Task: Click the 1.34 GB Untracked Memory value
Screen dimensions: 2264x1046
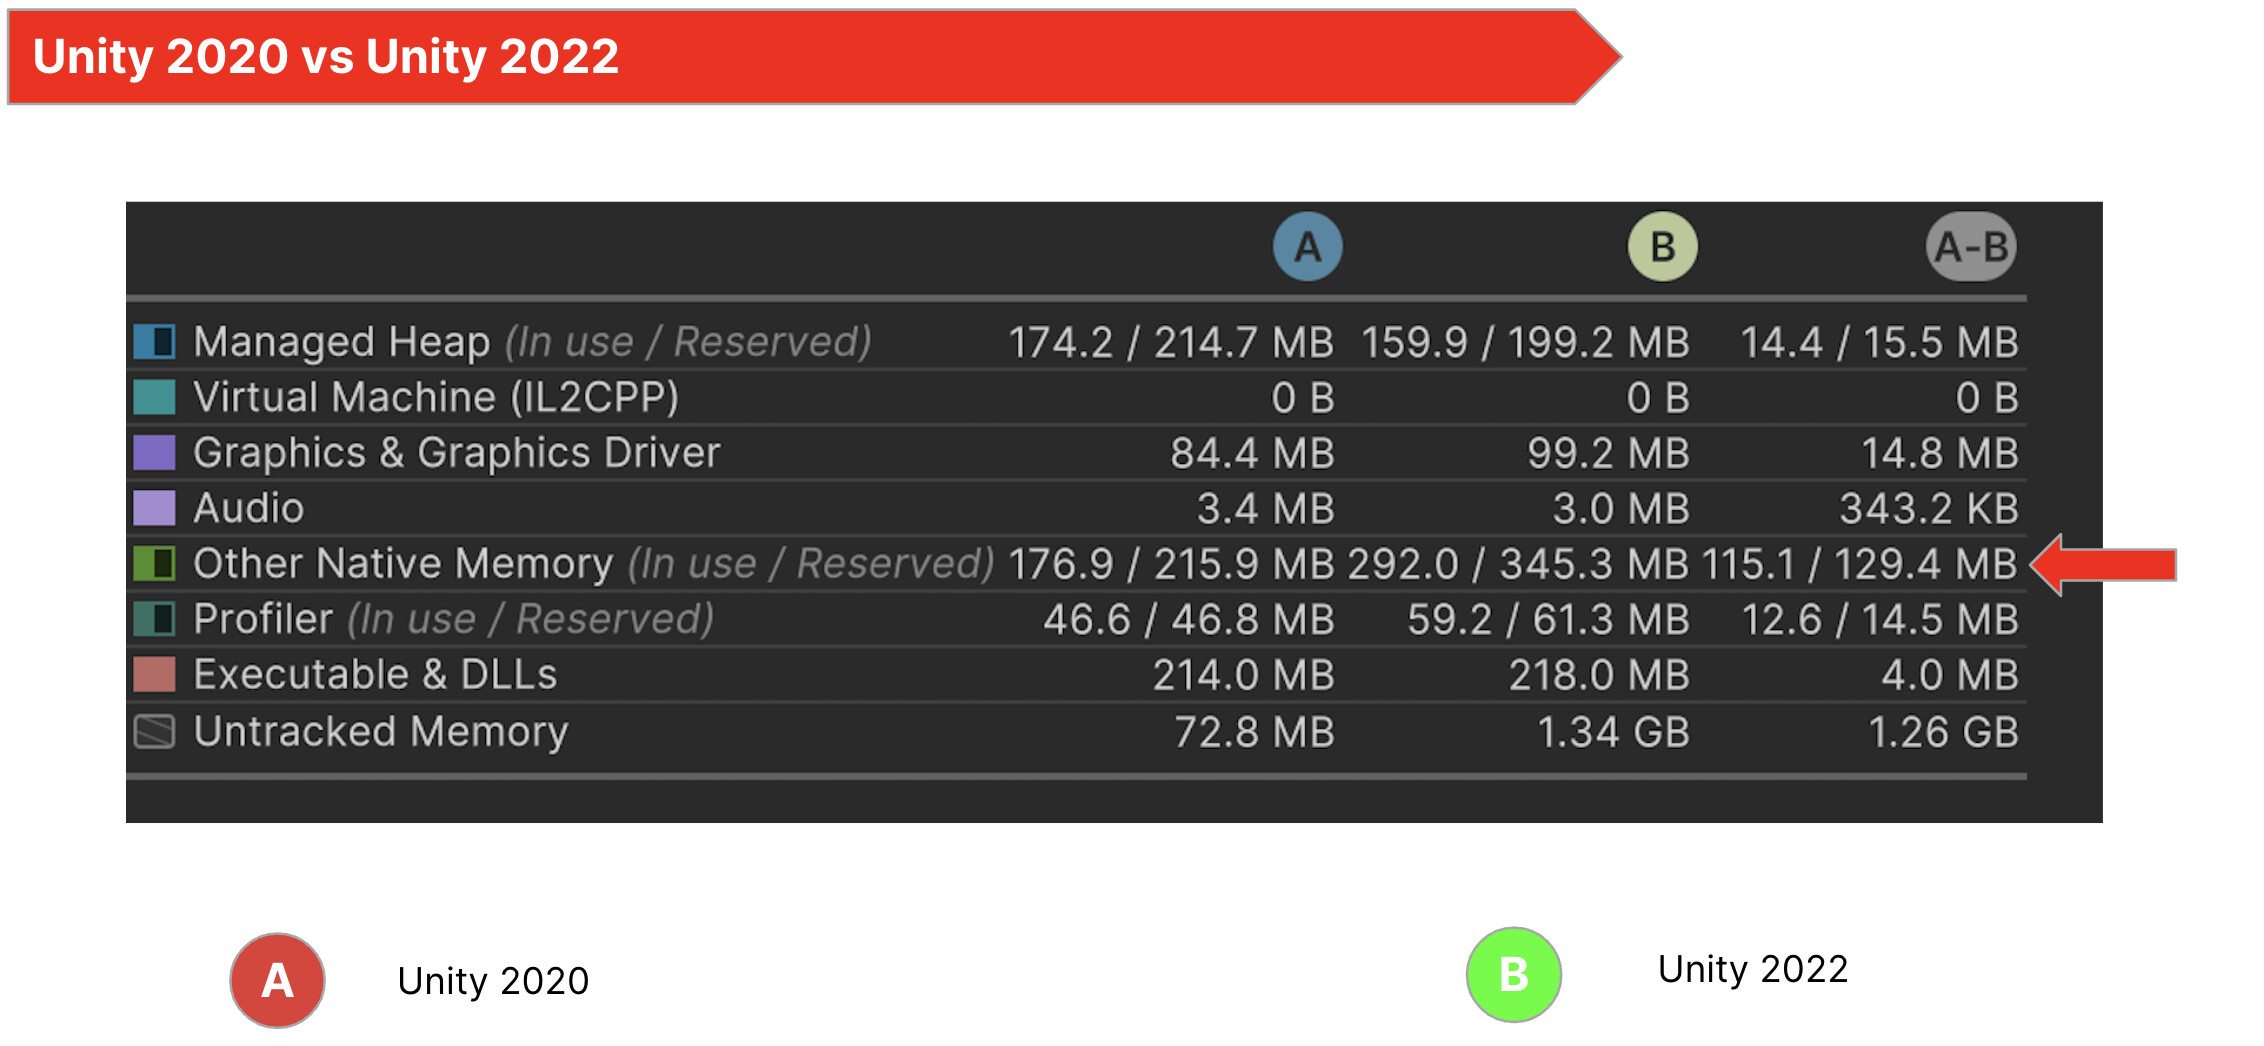Action: (x=1613, y=732)
